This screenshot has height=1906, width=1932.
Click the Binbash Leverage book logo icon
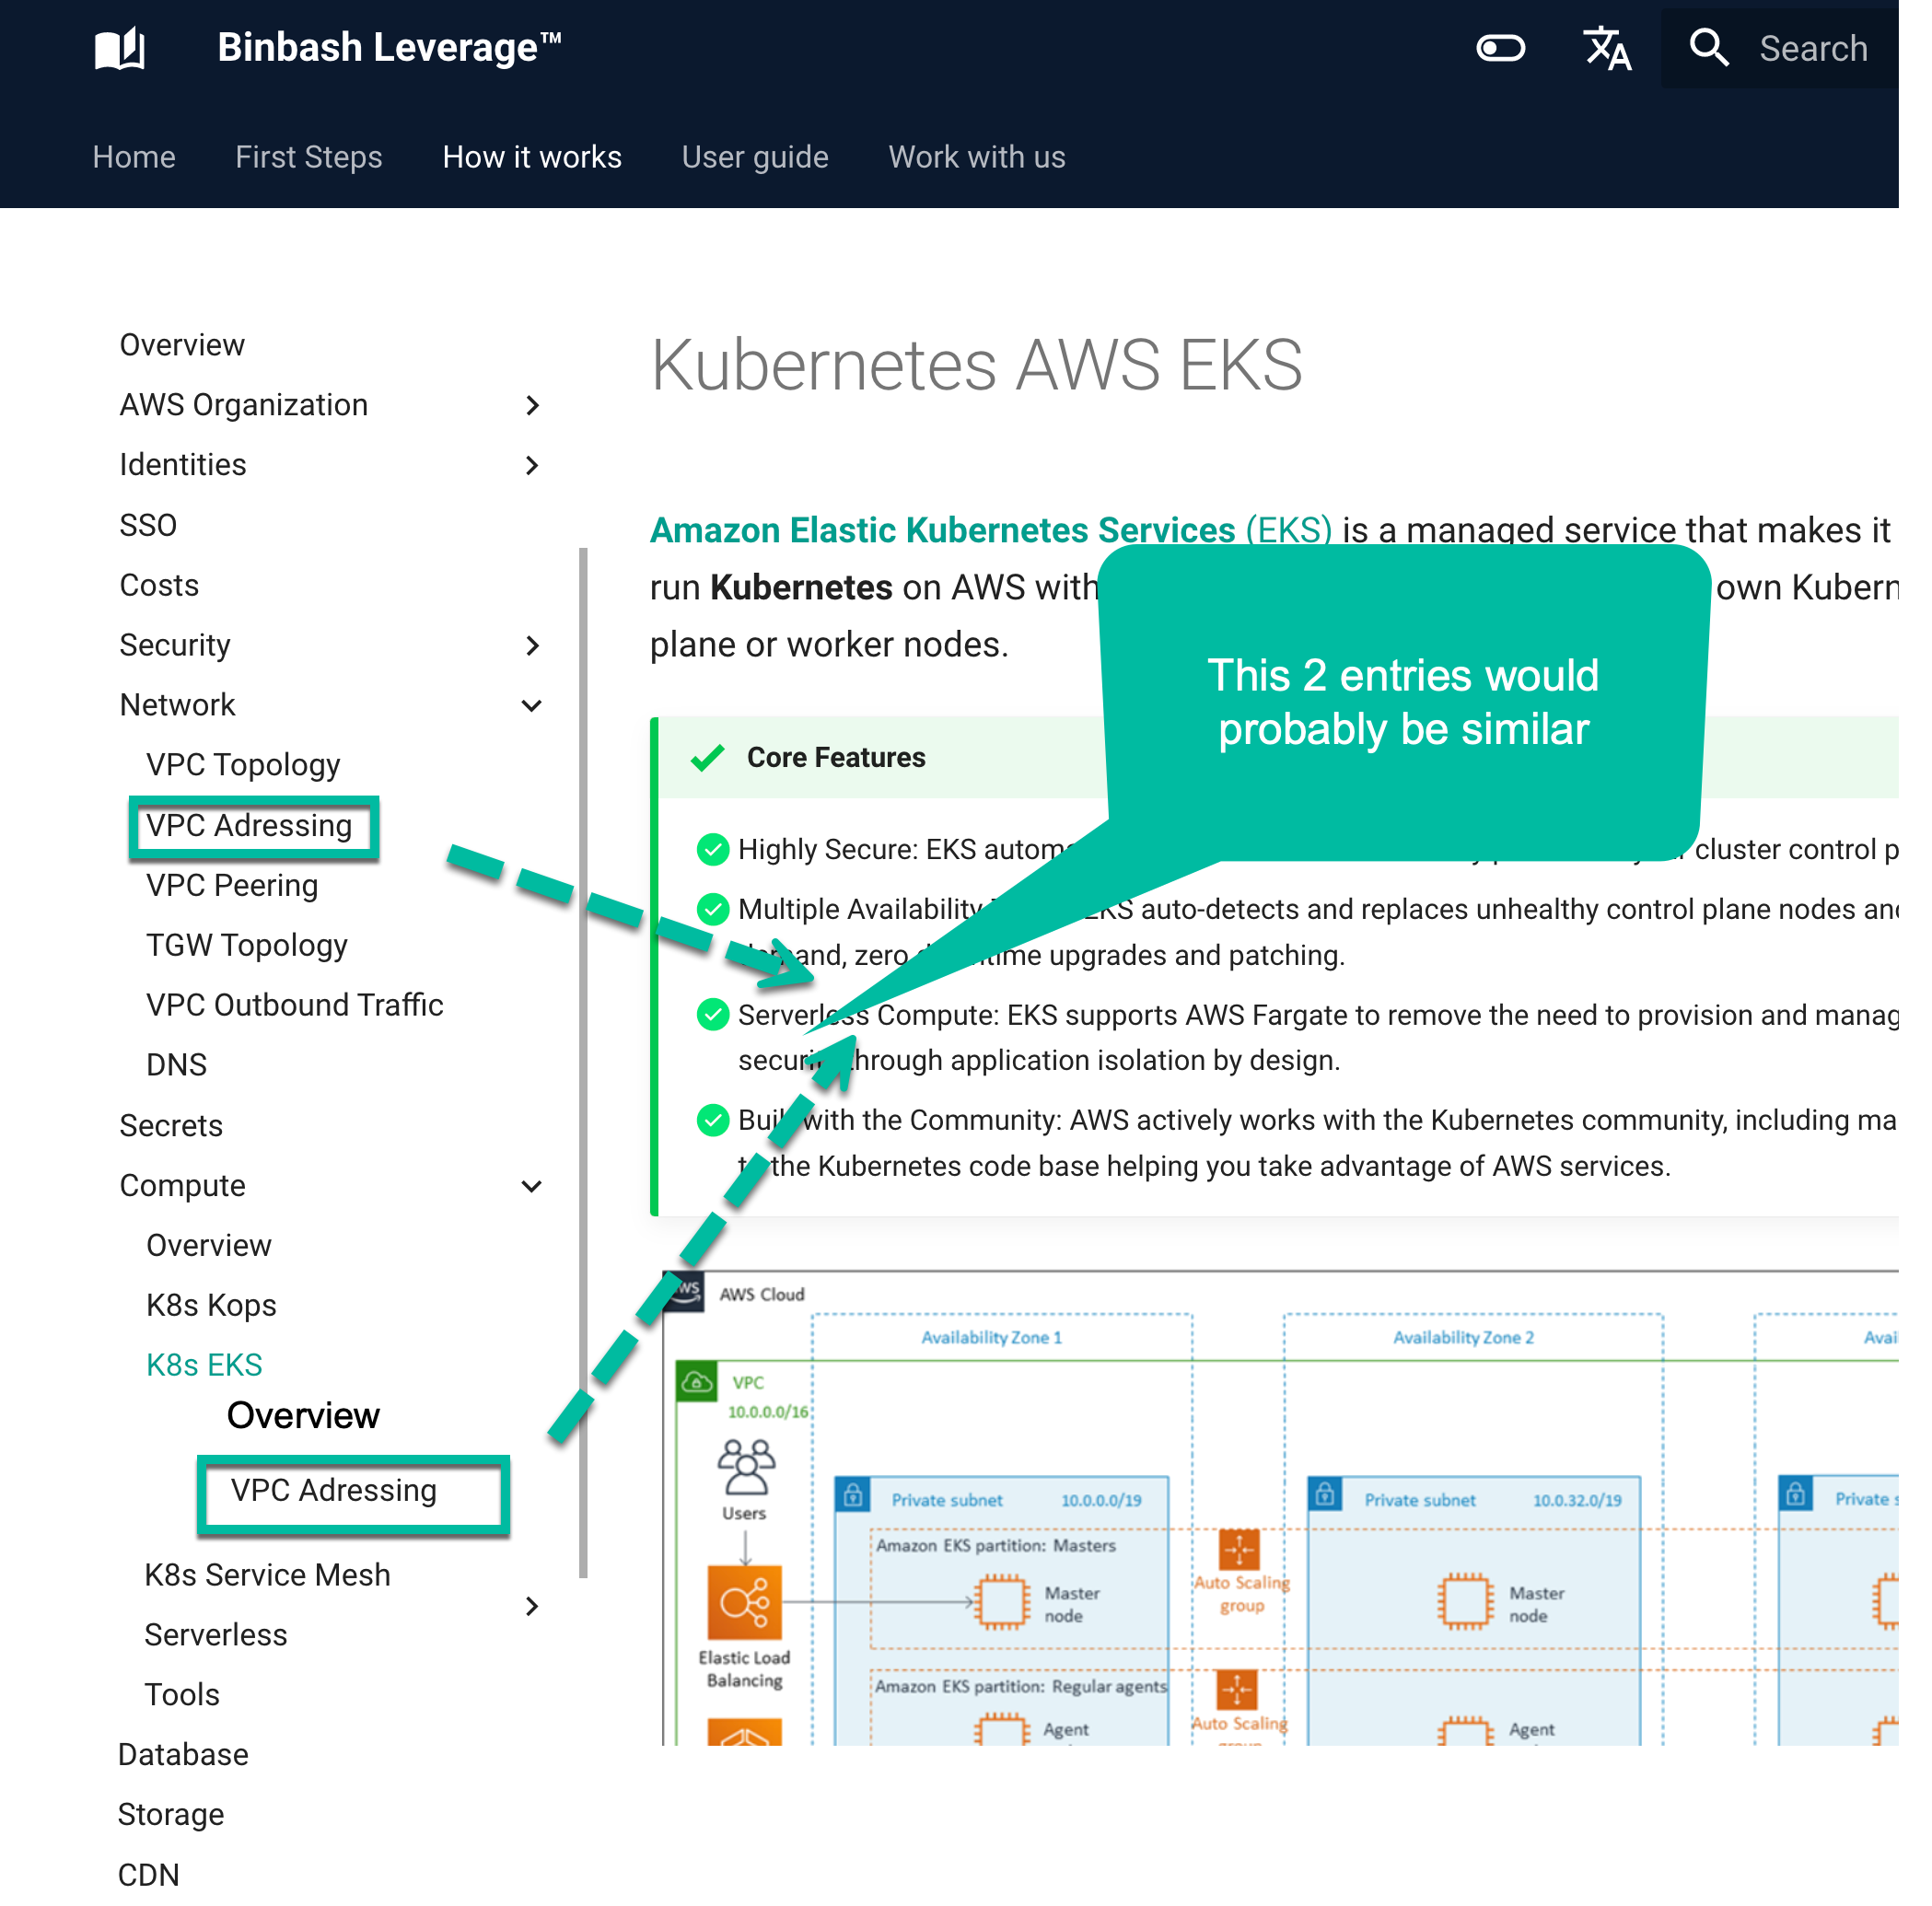[x=119, y=46]
